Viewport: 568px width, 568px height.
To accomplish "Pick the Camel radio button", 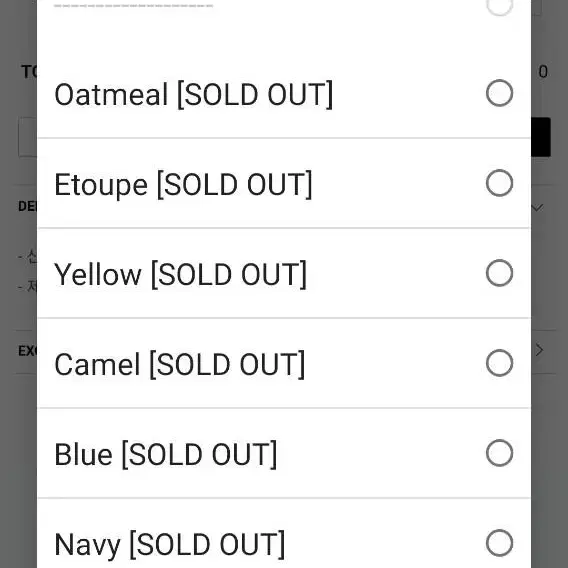I will (499, 363).
